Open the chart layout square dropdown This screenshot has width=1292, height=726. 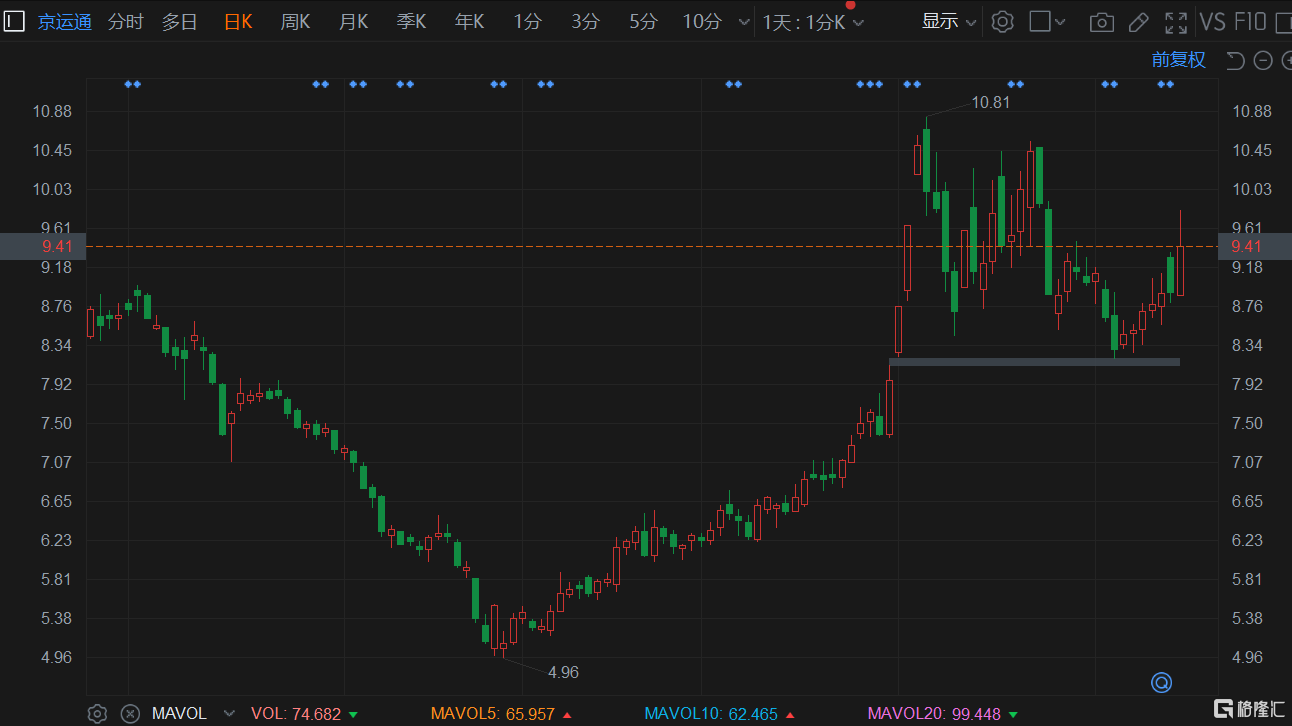click(x=1047, y=22)
